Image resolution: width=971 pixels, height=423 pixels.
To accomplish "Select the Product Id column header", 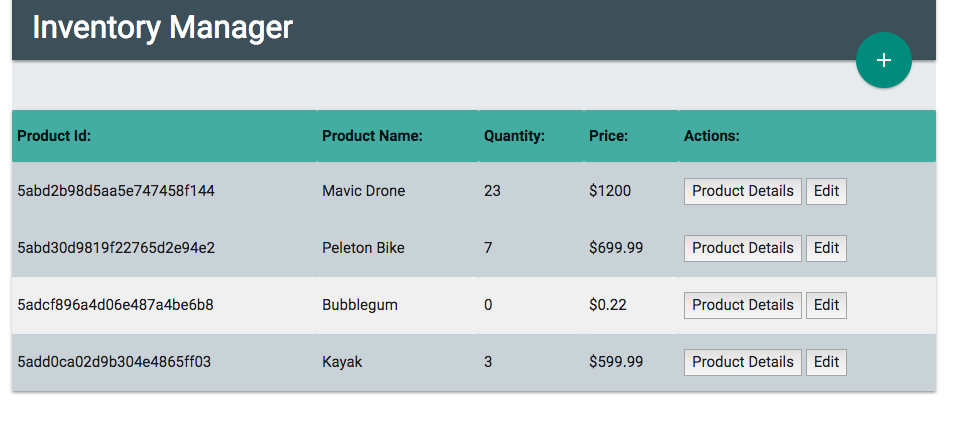I will [54, 136].
